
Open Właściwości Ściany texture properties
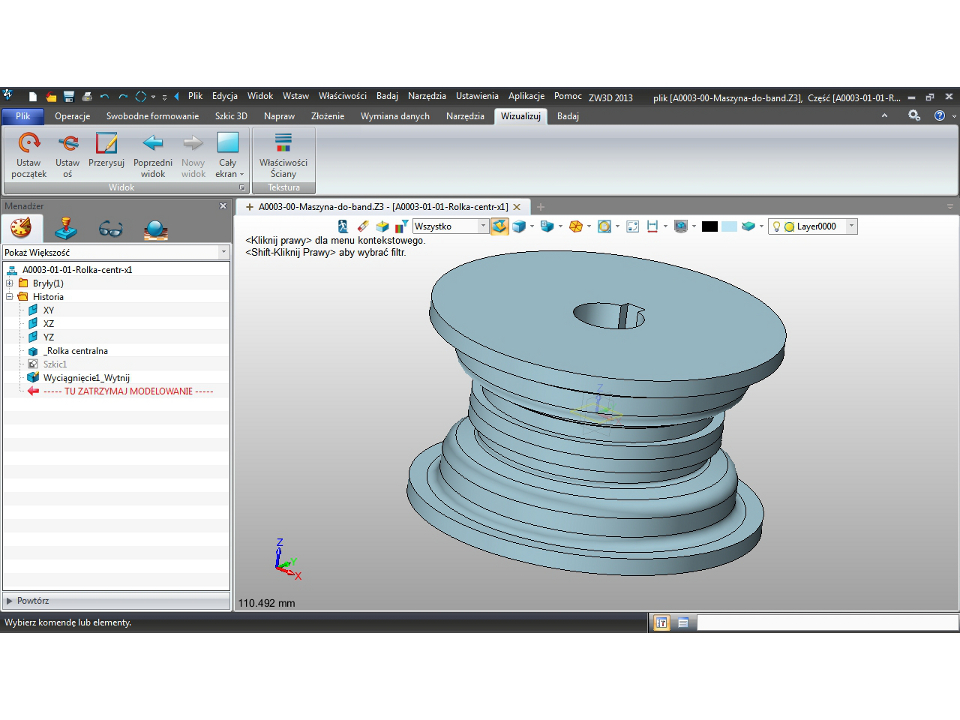coord(283,144)
